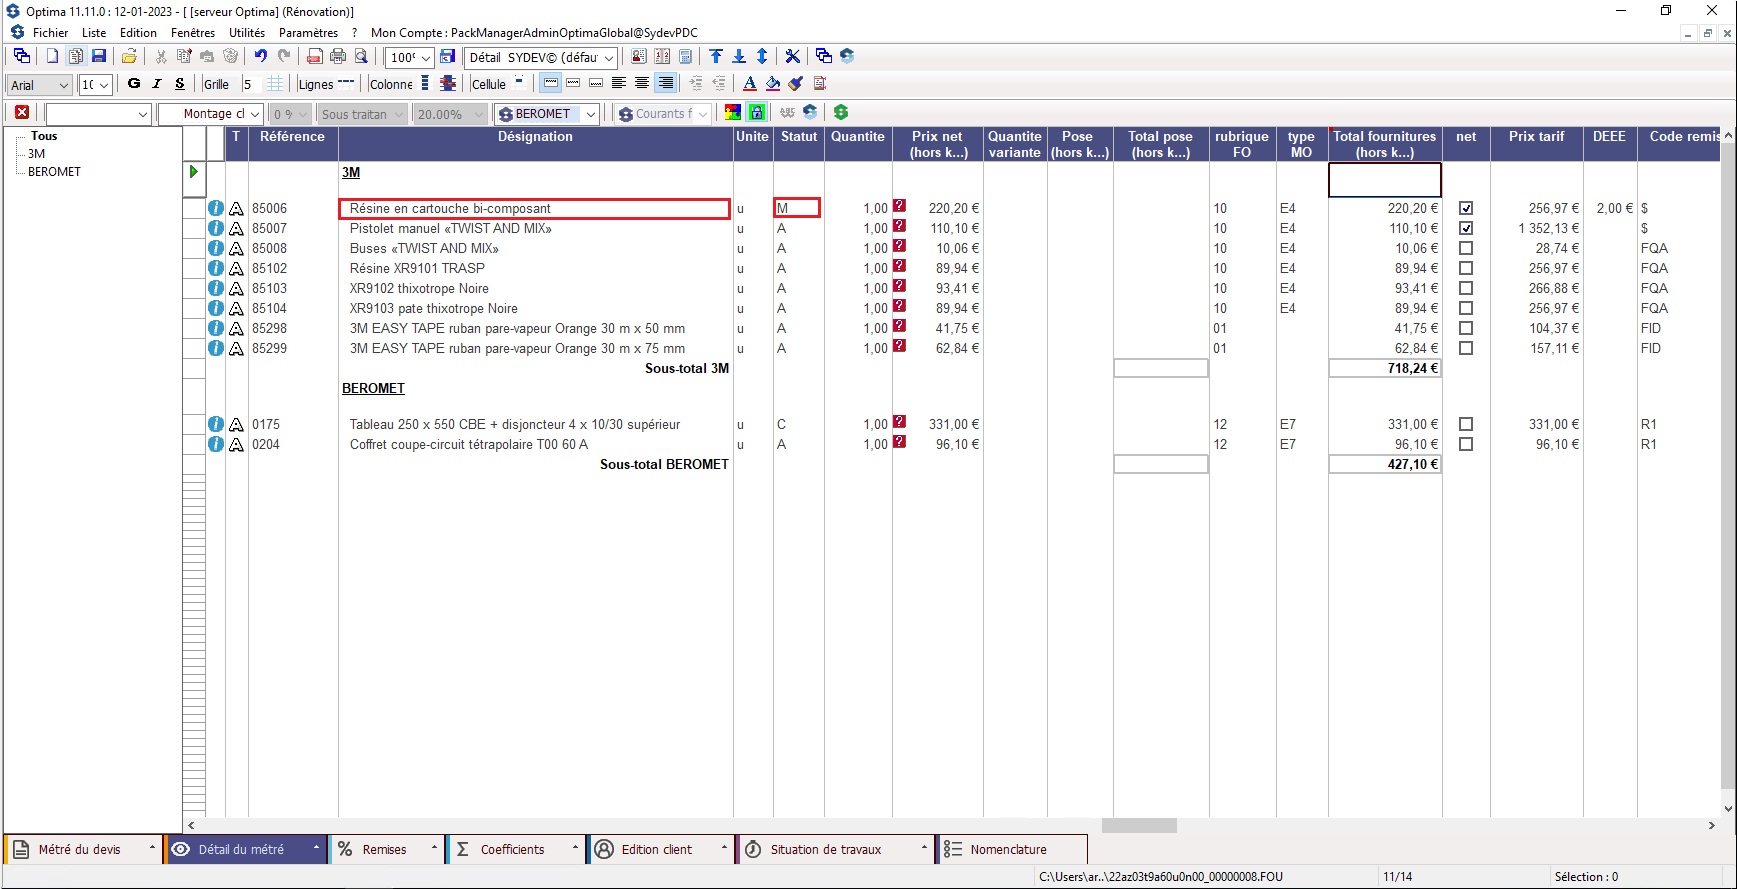Click the font color A icon
Screen dimensions: 1737x889
[750, 84]
